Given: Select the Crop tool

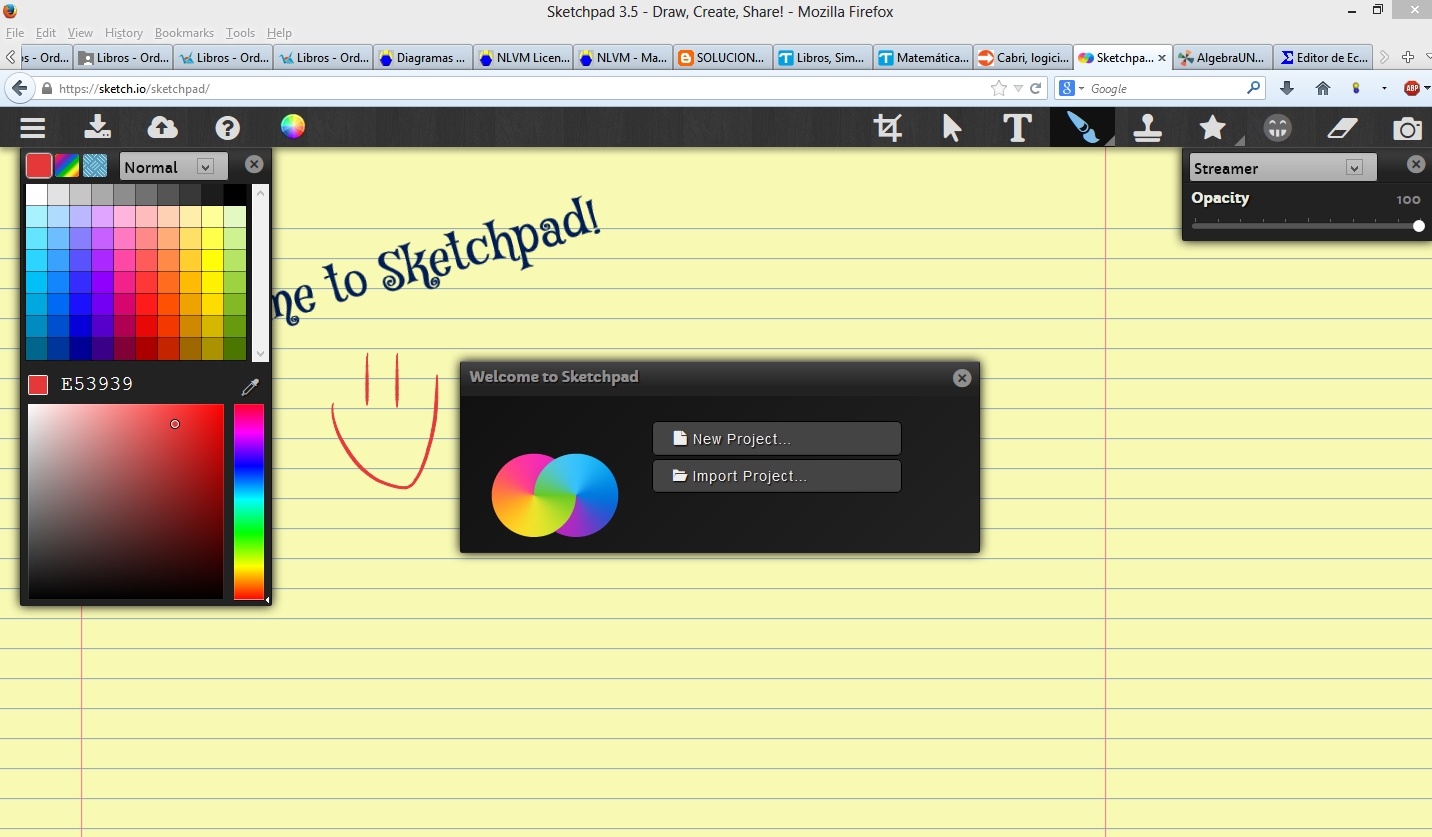Looking at the screenshot, I should click(888, 128).
